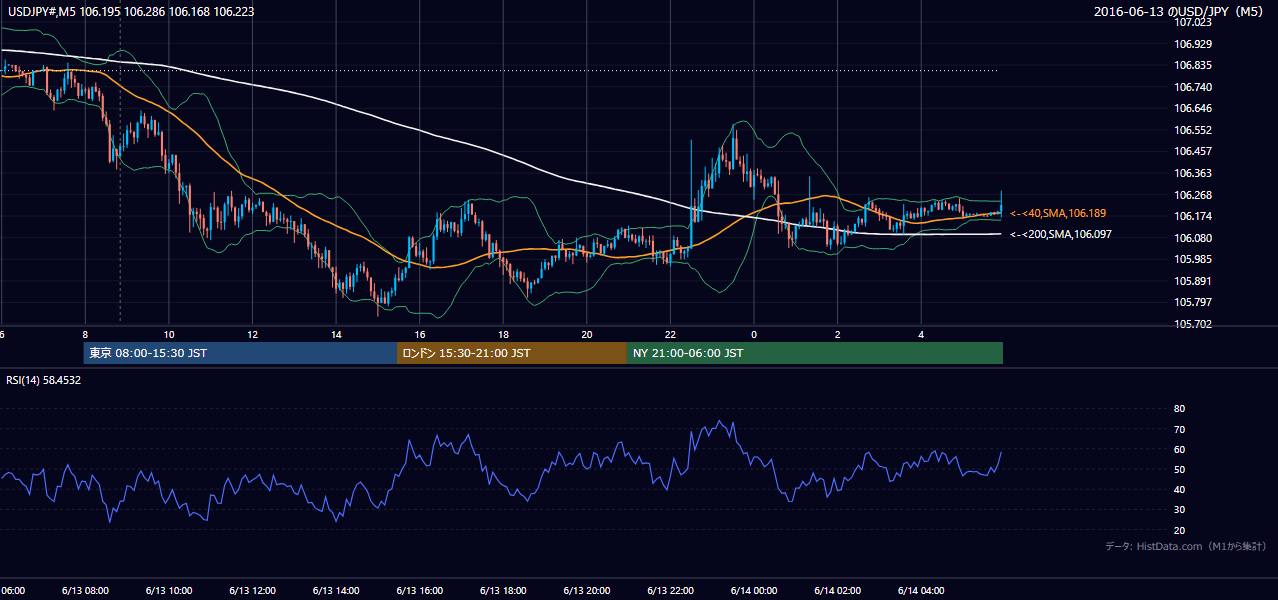1278x600 pixels.
Task: Click the 106.268 price axis label
Action: (1193, 195)
